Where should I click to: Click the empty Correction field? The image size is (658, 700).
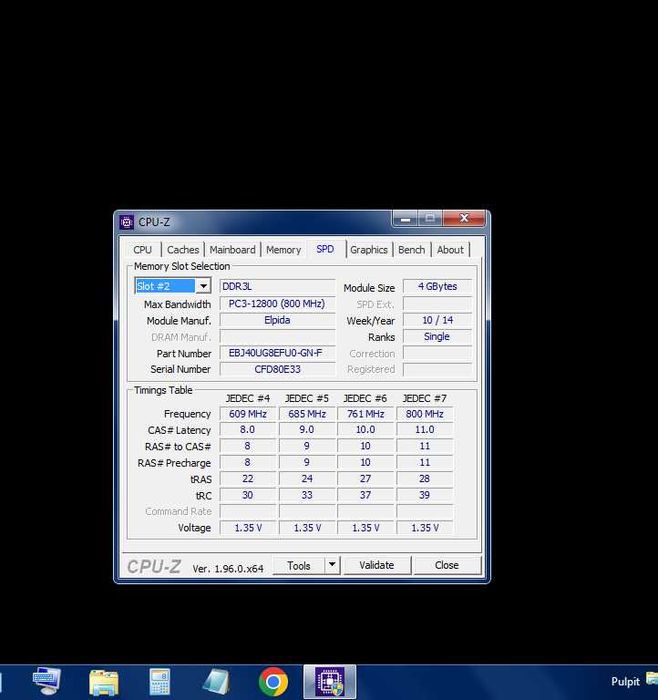coord(437,353)
